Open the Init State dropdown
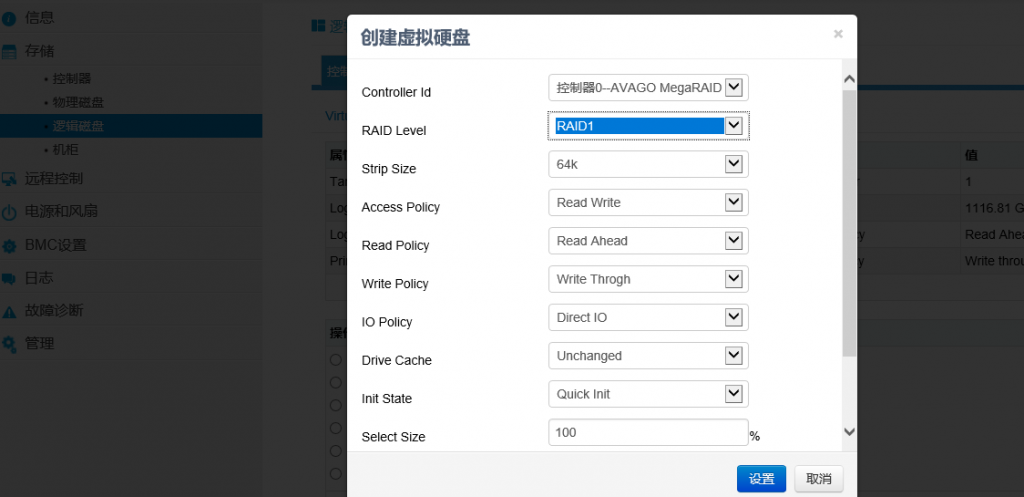1024x497 pixels. click(x=648, y=394)
